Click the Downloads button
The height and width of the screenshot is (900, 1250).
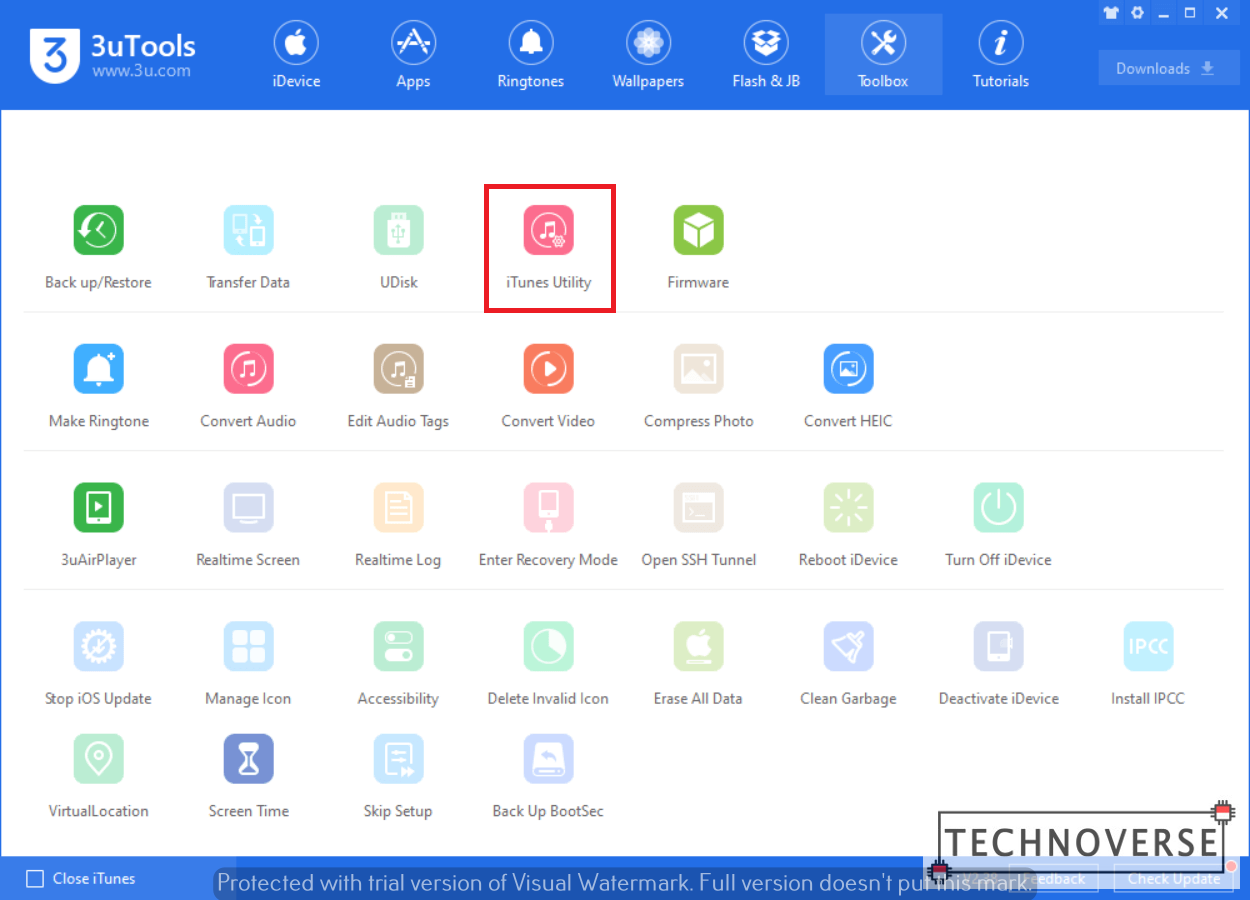point(1169,68)
